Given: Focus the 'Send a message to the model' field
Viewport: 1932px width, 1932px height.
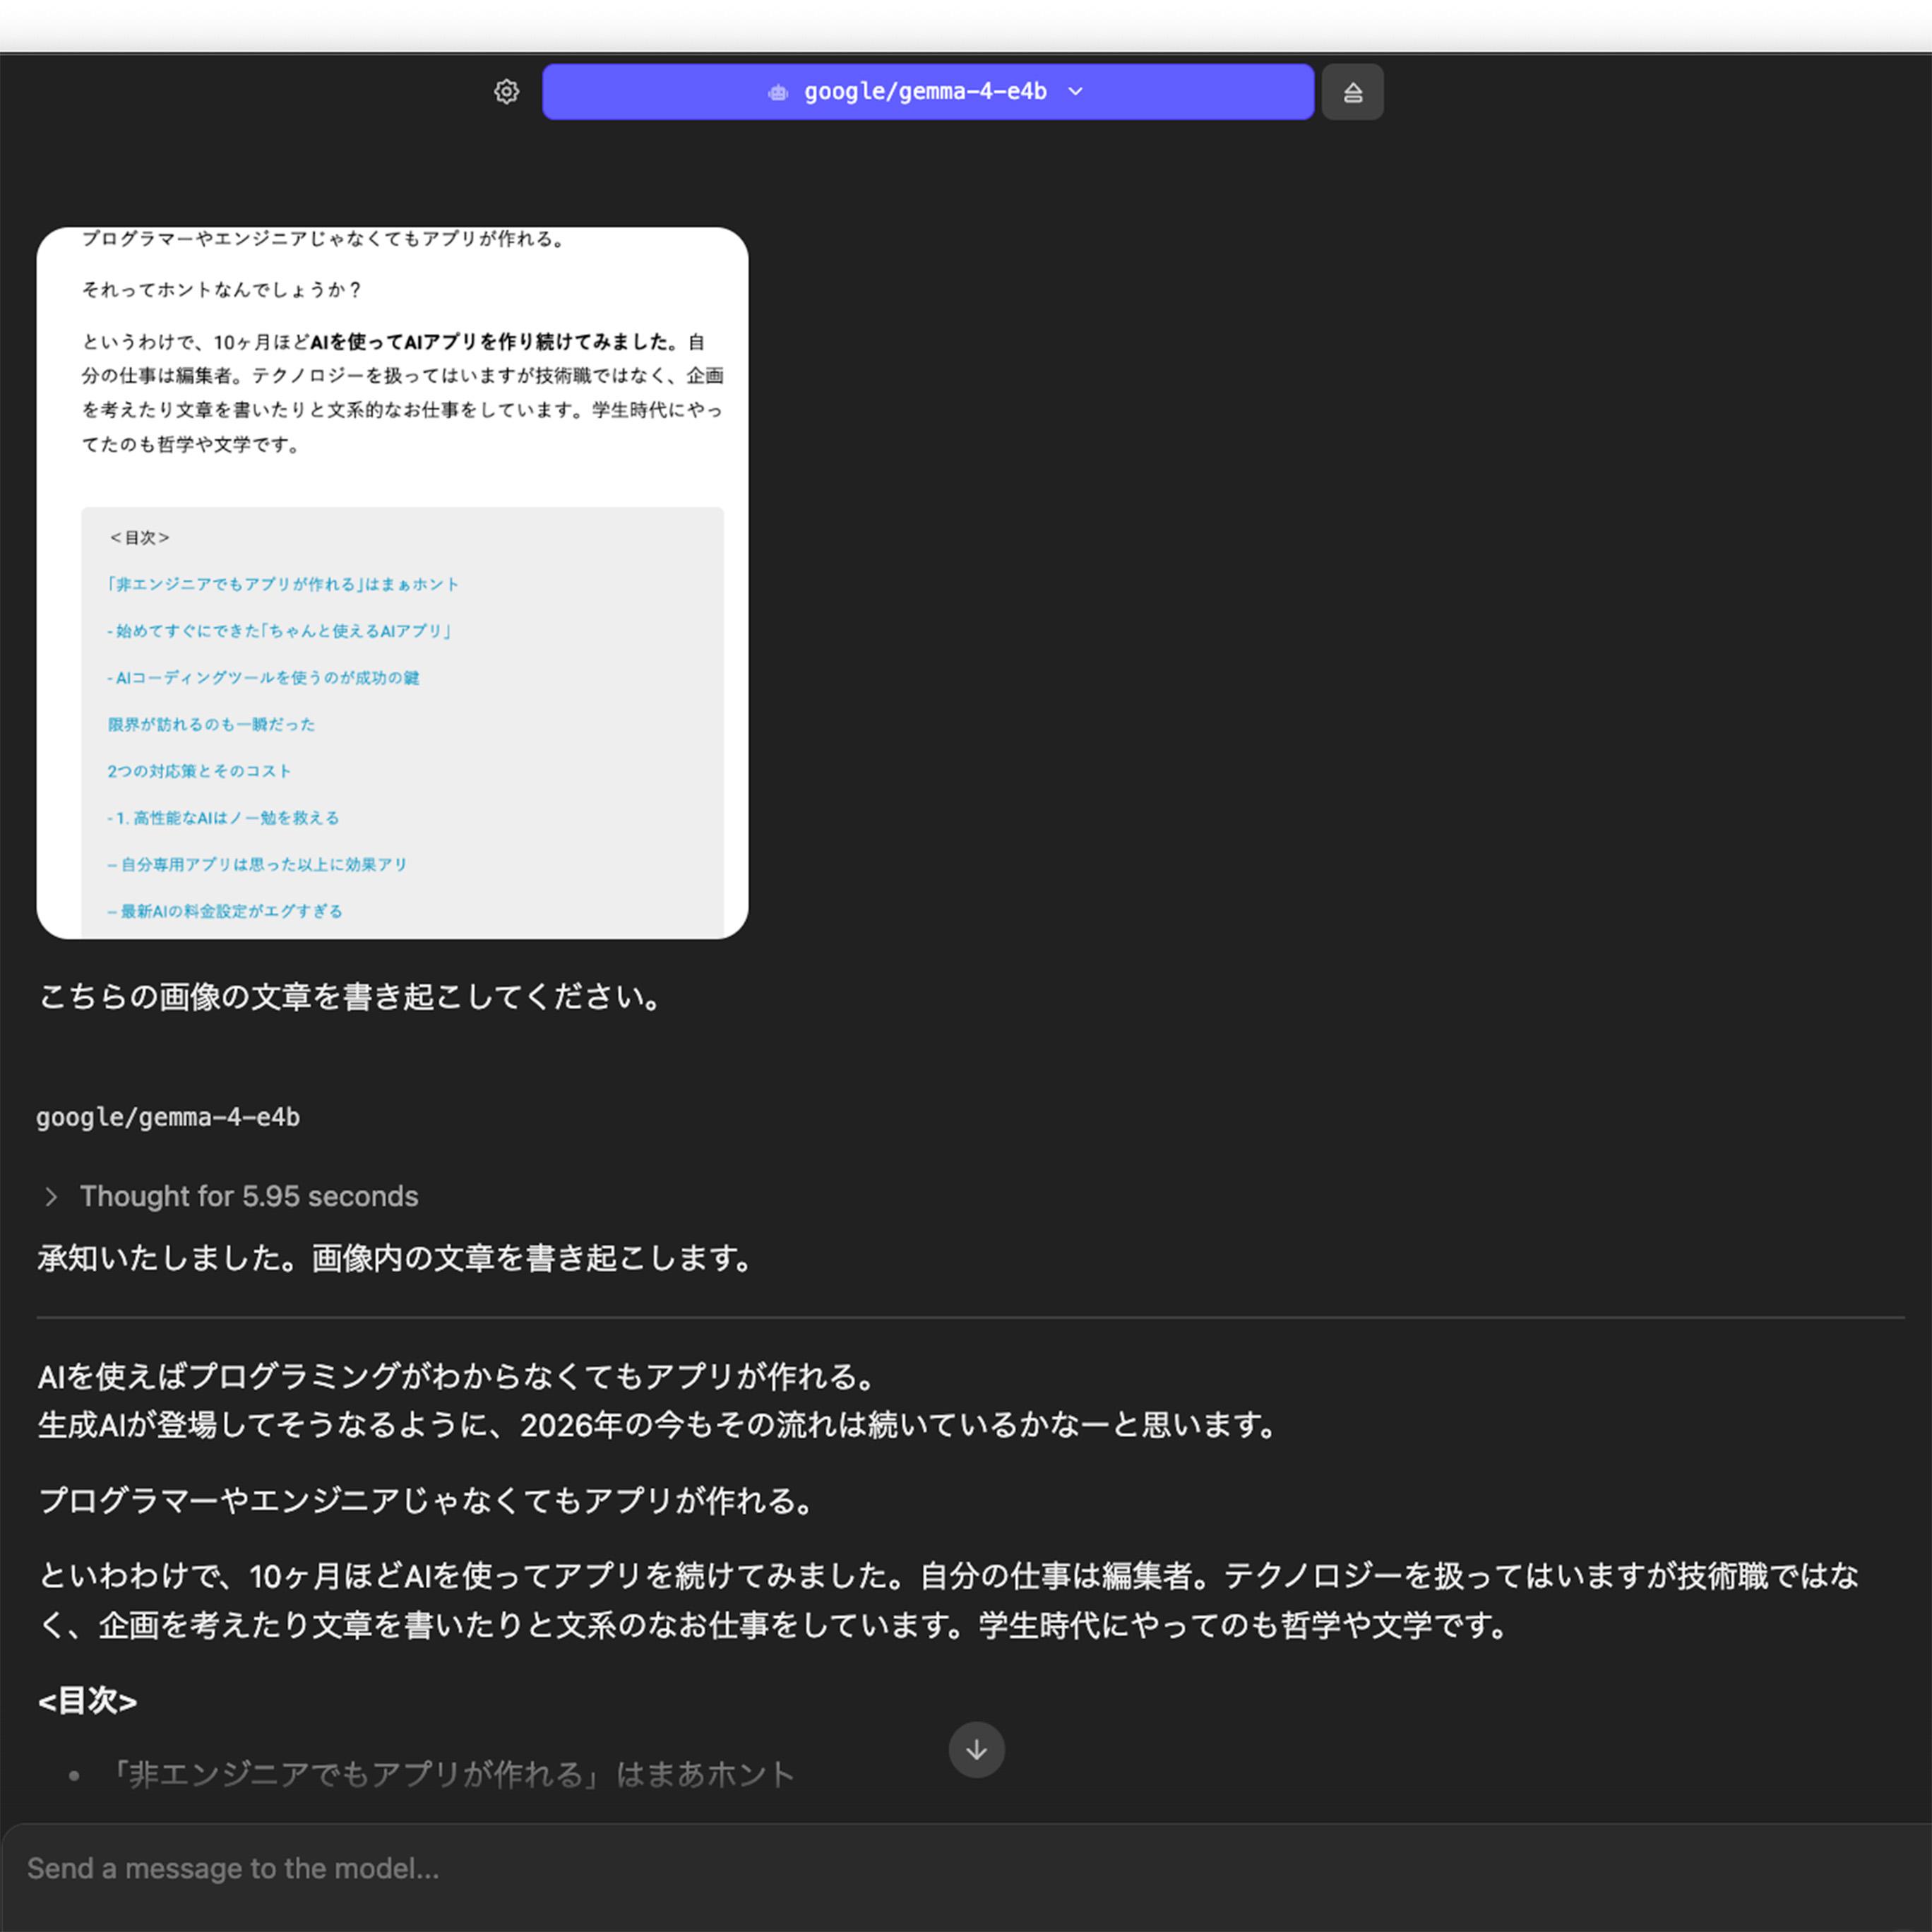Looking at the screenshot, I should pos(966,1868).
